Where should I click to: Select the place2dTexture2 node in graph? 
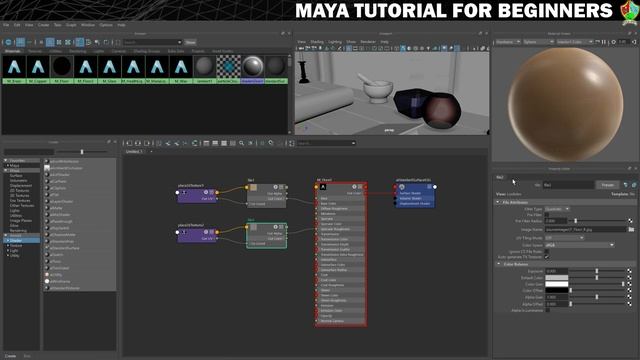(x=197, y=235)
